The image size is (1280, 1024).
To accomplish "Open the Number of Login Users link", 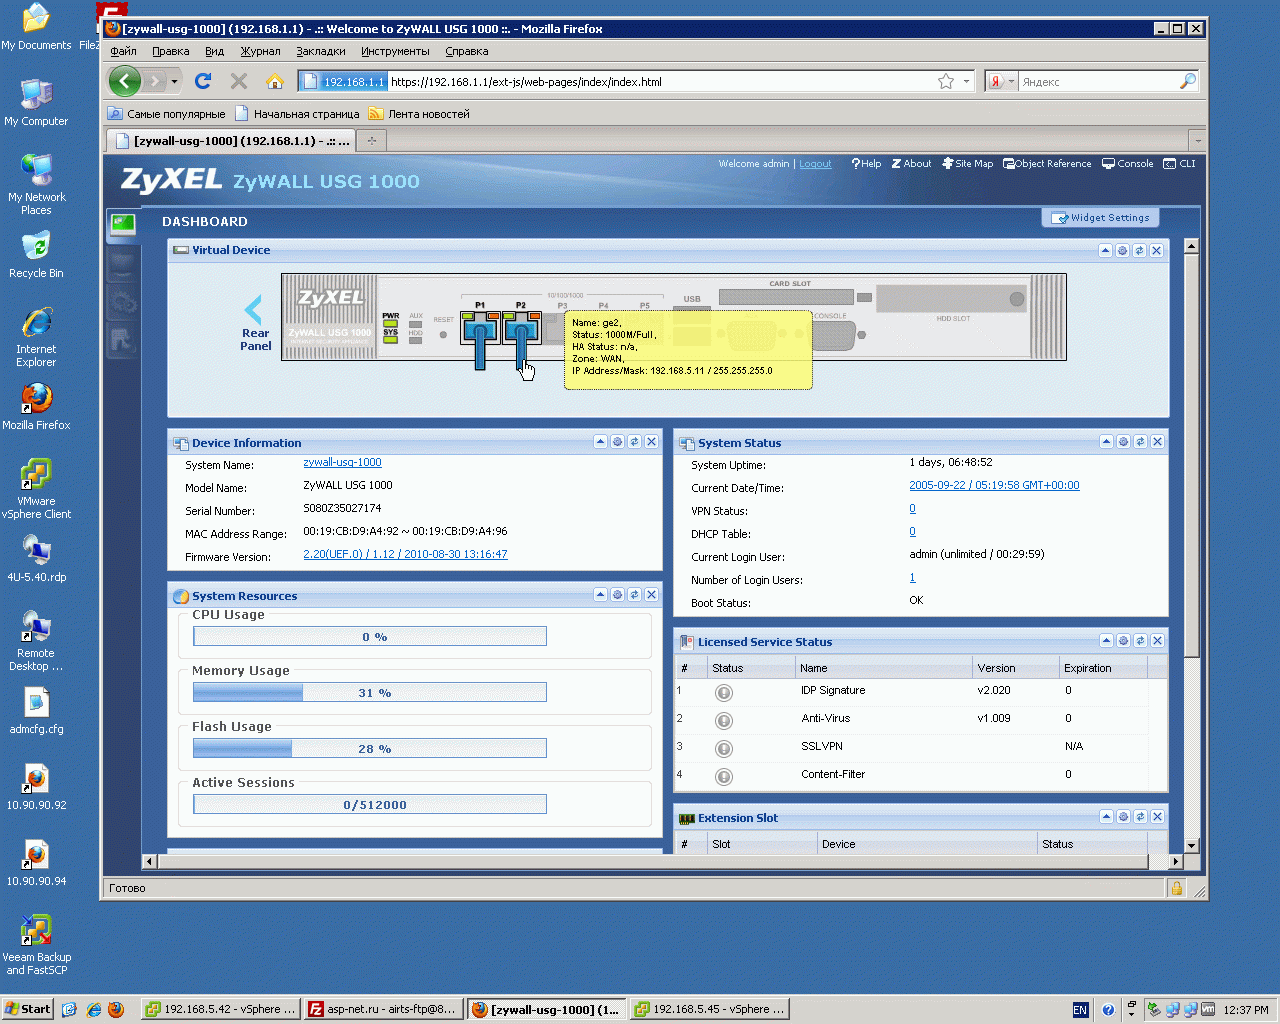I will [x=912, y=578].
